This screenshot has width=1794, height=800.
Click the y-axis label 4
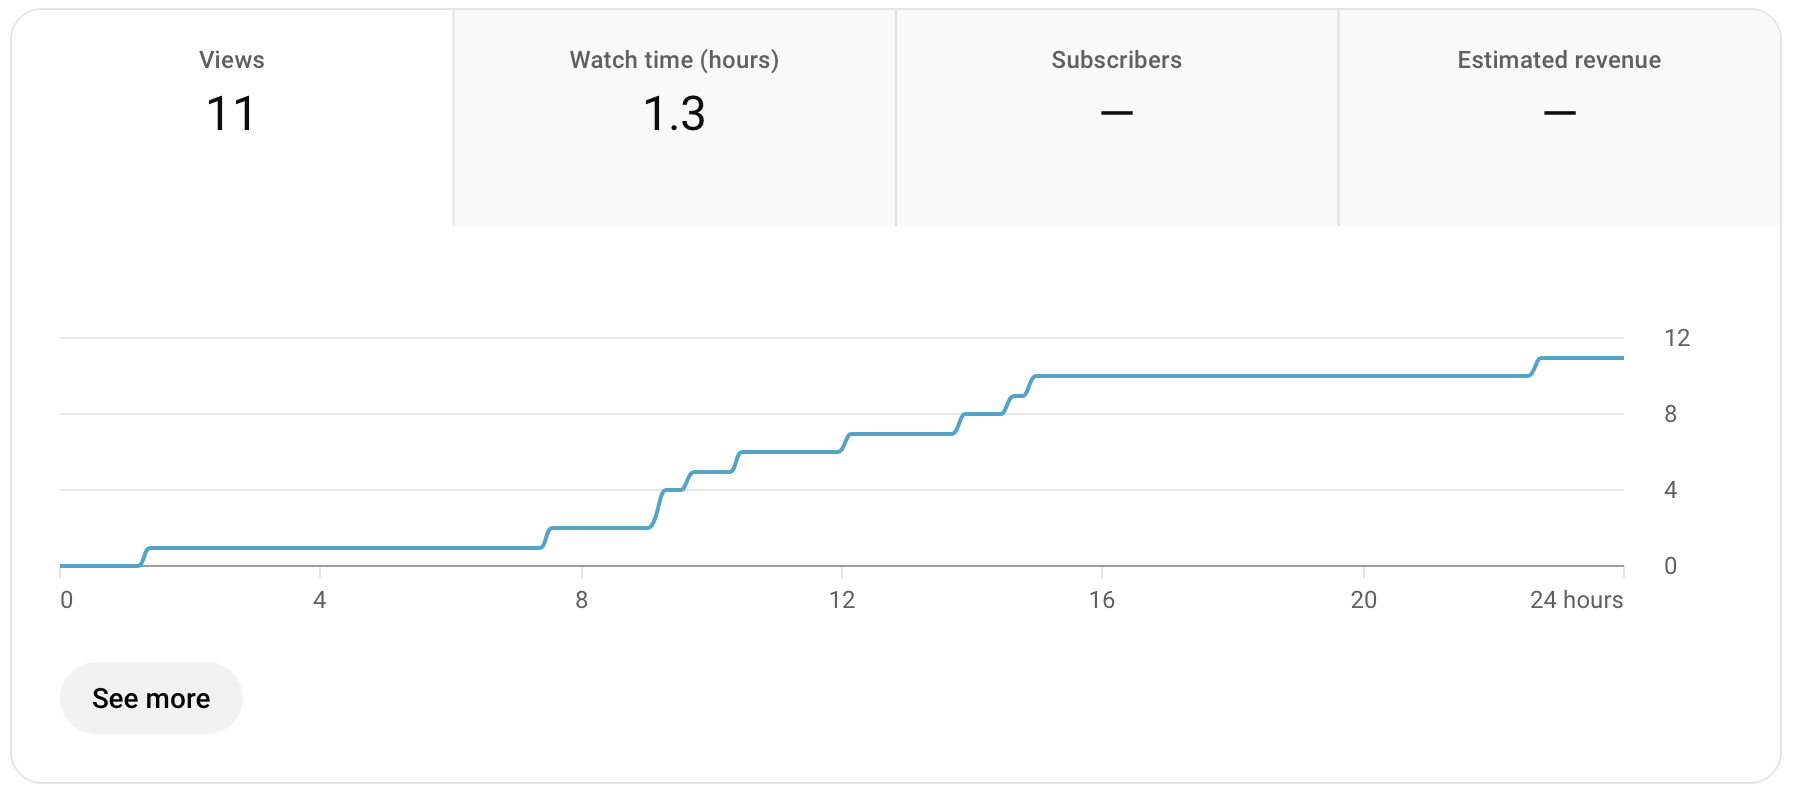pyautogui.click(x=1670, y=490)
